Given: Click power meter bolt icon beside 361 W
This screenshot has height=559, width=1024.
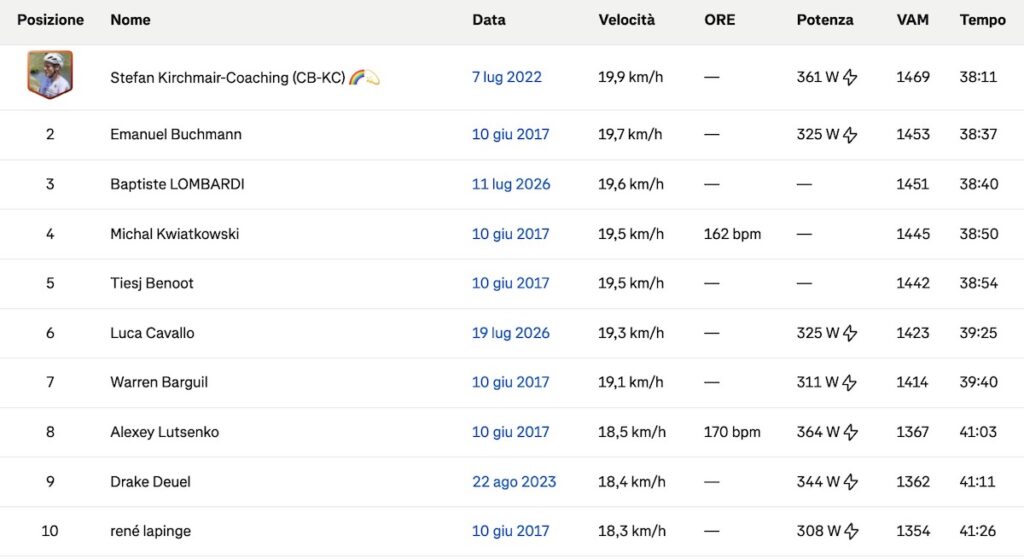Looking at the screenshot, I should 850,77.
